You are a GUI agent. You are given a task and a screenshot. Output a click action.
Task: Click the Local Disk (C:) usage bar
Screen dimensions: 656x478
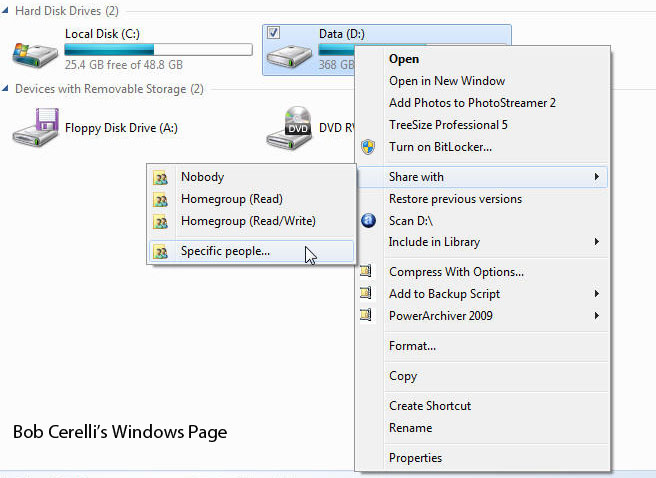[158, 50]
